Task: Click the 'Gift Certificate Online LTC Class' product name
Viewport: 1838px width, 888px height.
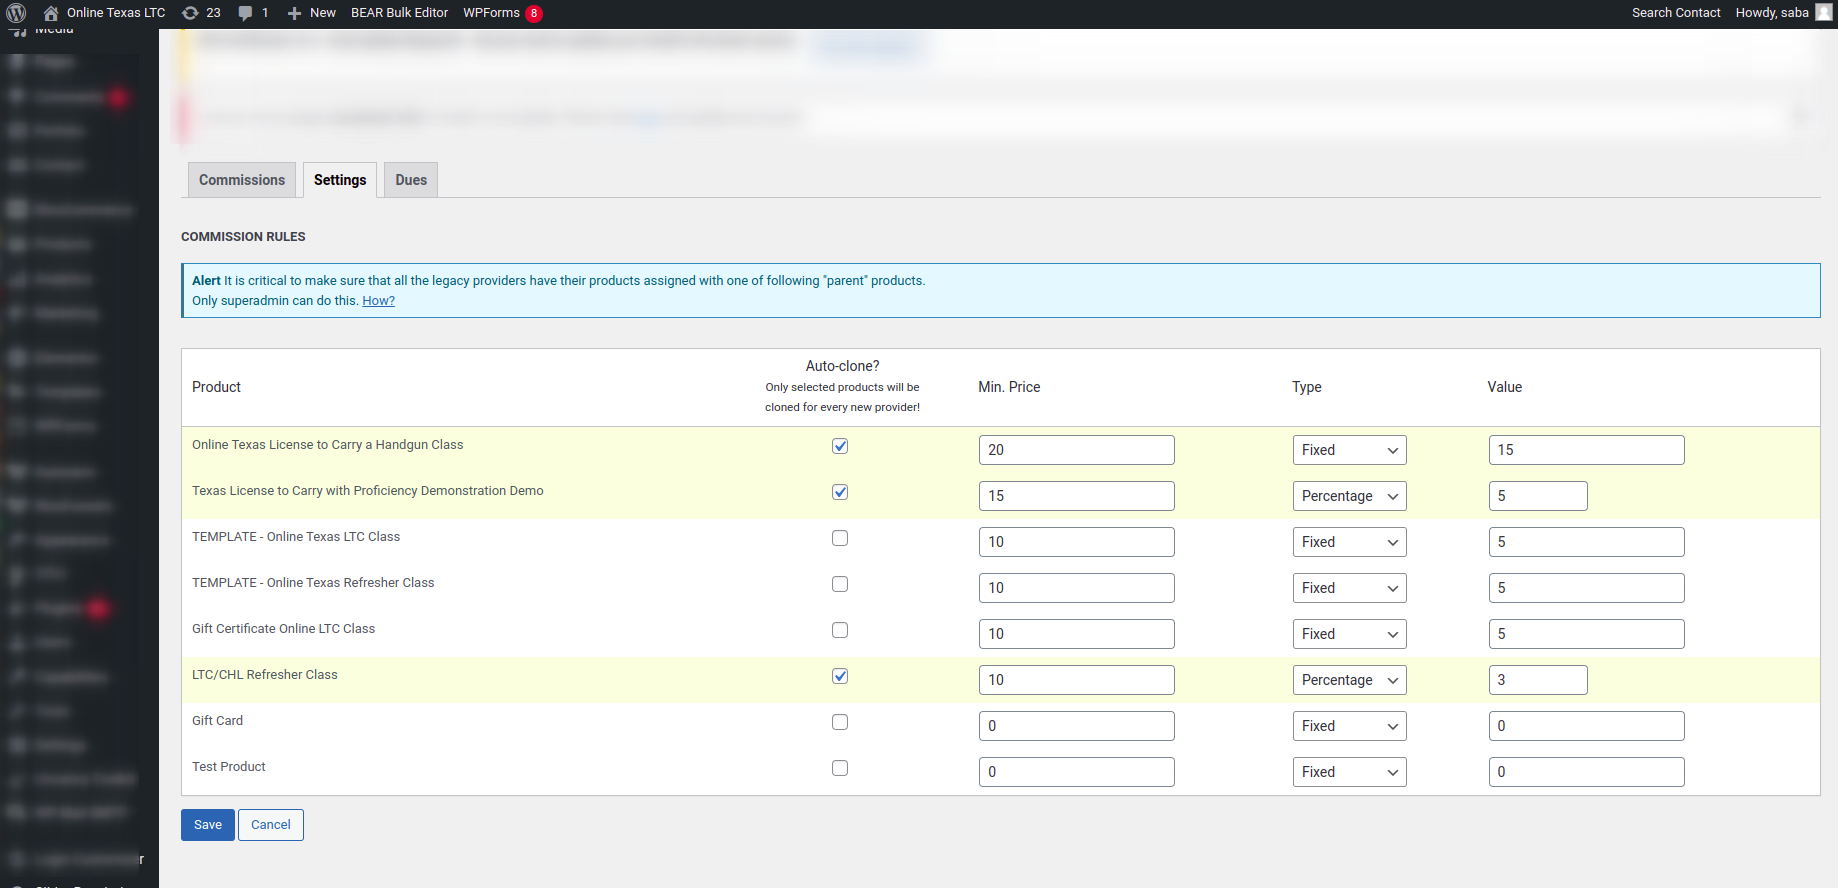Action: point(284,629)
